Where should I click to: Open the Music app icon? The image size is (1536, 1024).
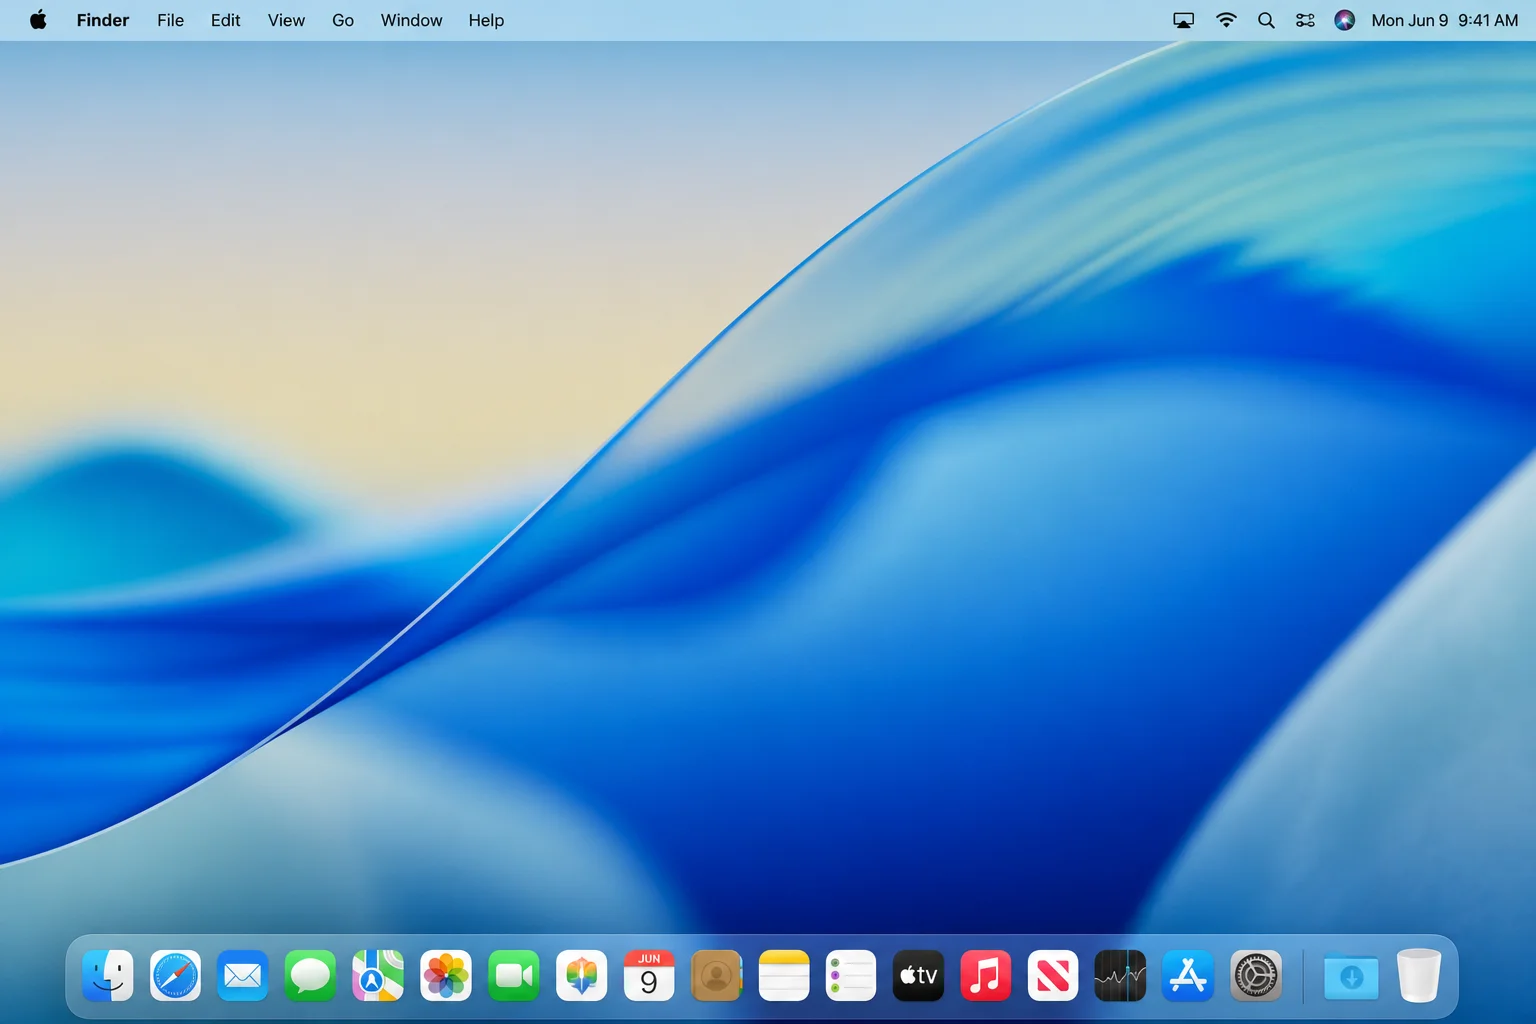pos(986,975)
